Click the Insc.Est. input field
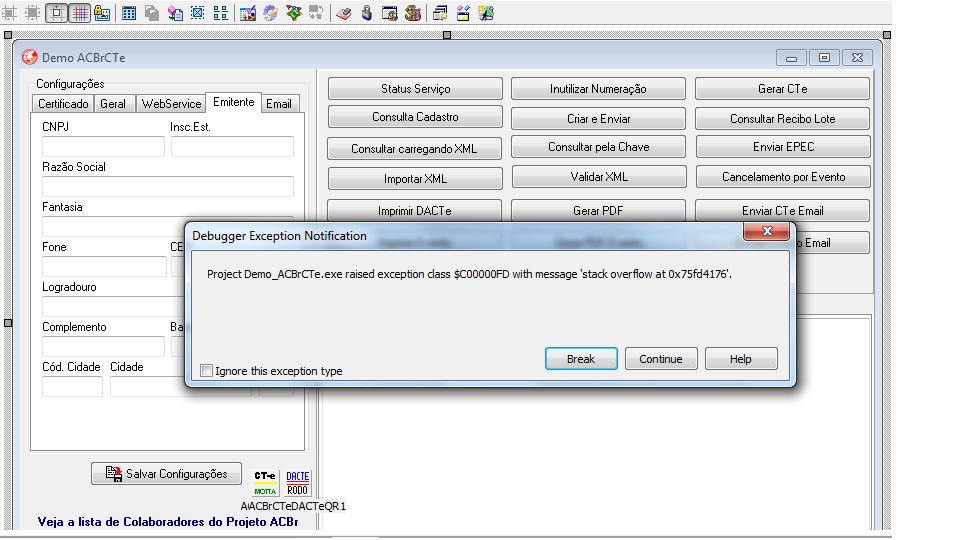This screenshot has width=960, height=540. 232,146
